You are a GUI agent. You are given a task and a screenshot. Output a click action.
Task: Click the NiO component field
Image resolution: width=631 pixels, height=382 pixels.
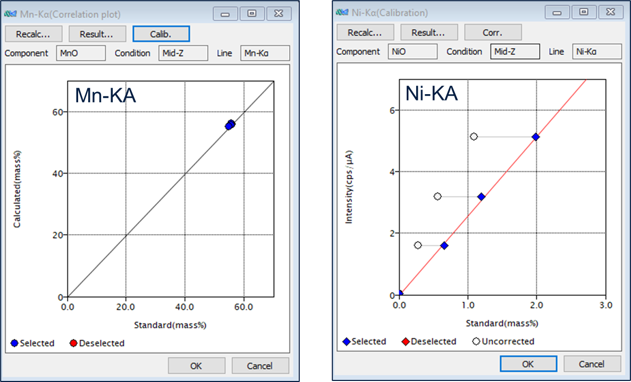point(412,52)
